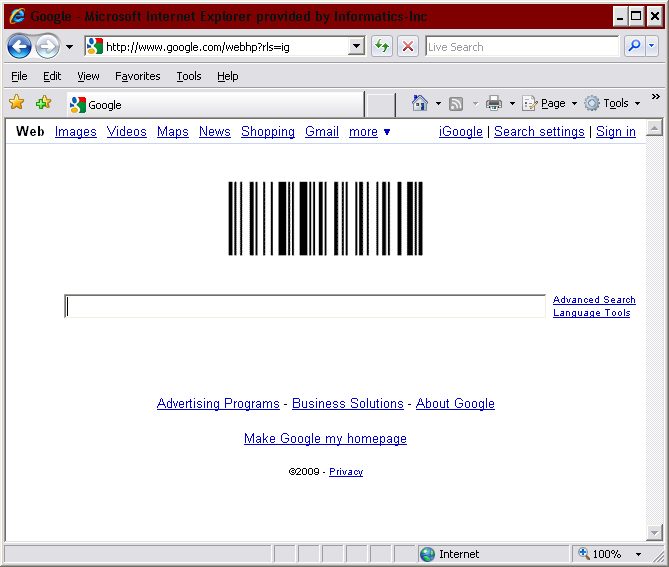Click the address bar URL field

click(217, 47)
